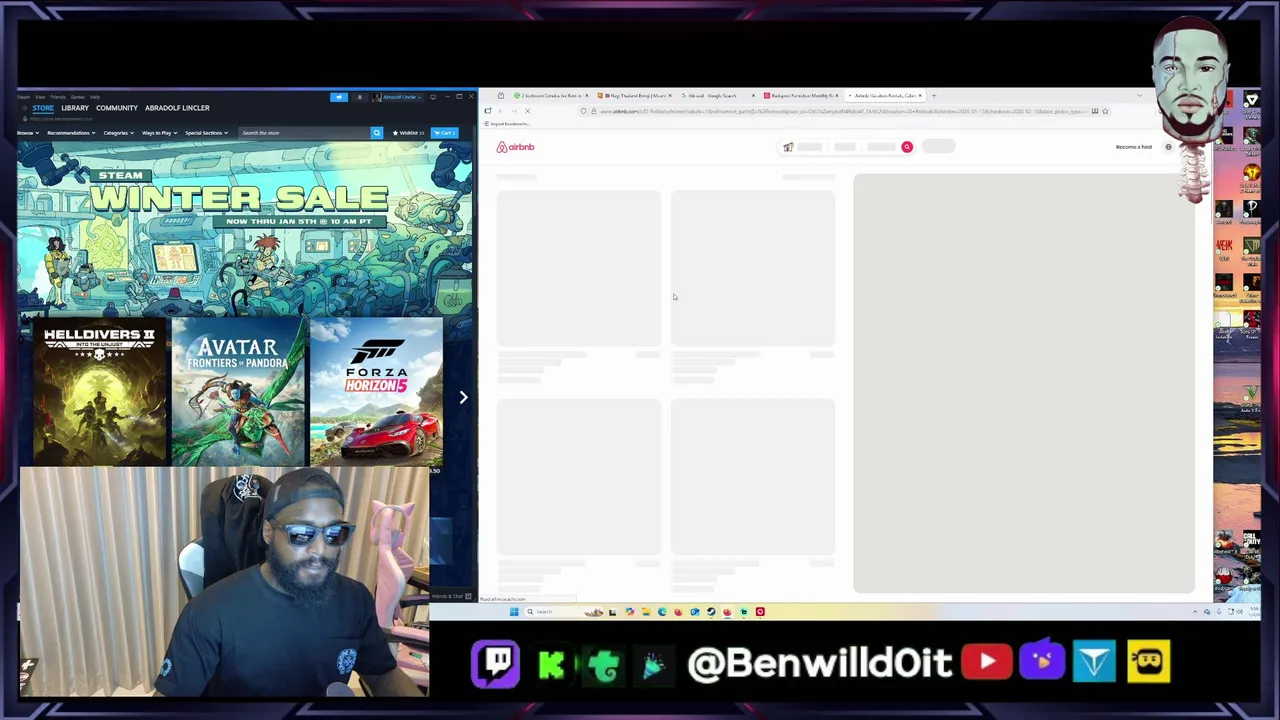
Task: Stop loading page in the browser
Action: pos(527,111)
